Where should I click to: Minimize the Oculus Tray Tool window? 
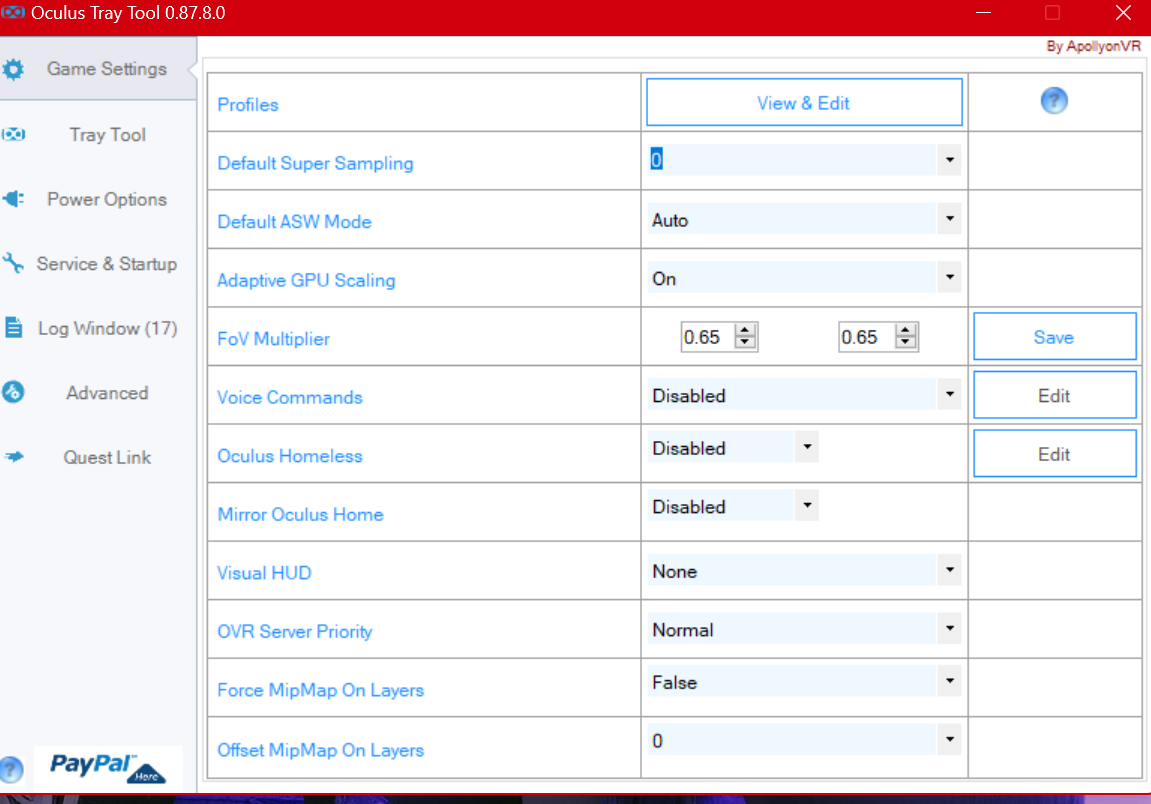(984, 12)
